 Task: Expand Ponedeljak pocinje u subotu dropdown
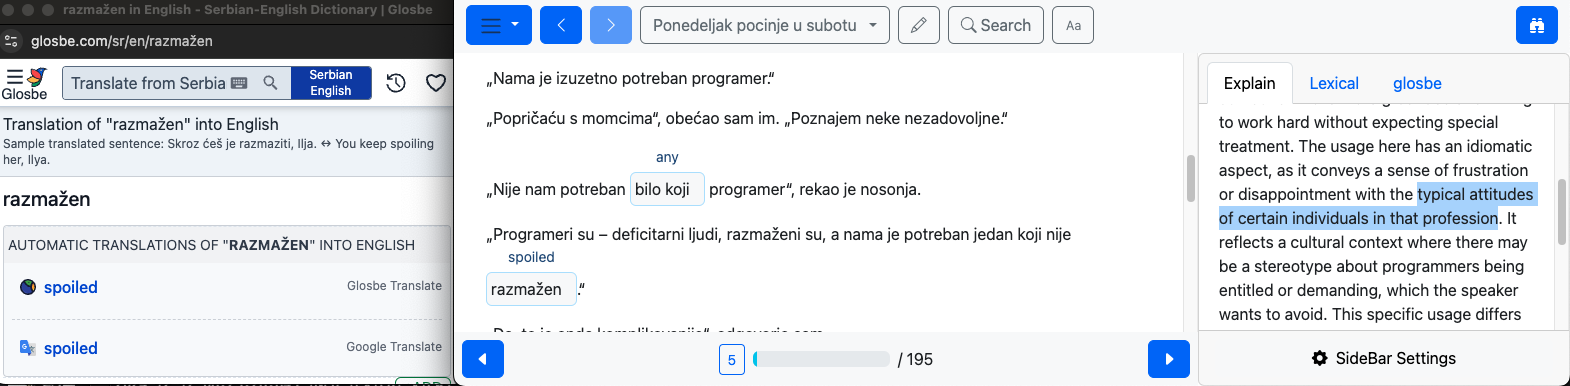click(x=765, y=25)
